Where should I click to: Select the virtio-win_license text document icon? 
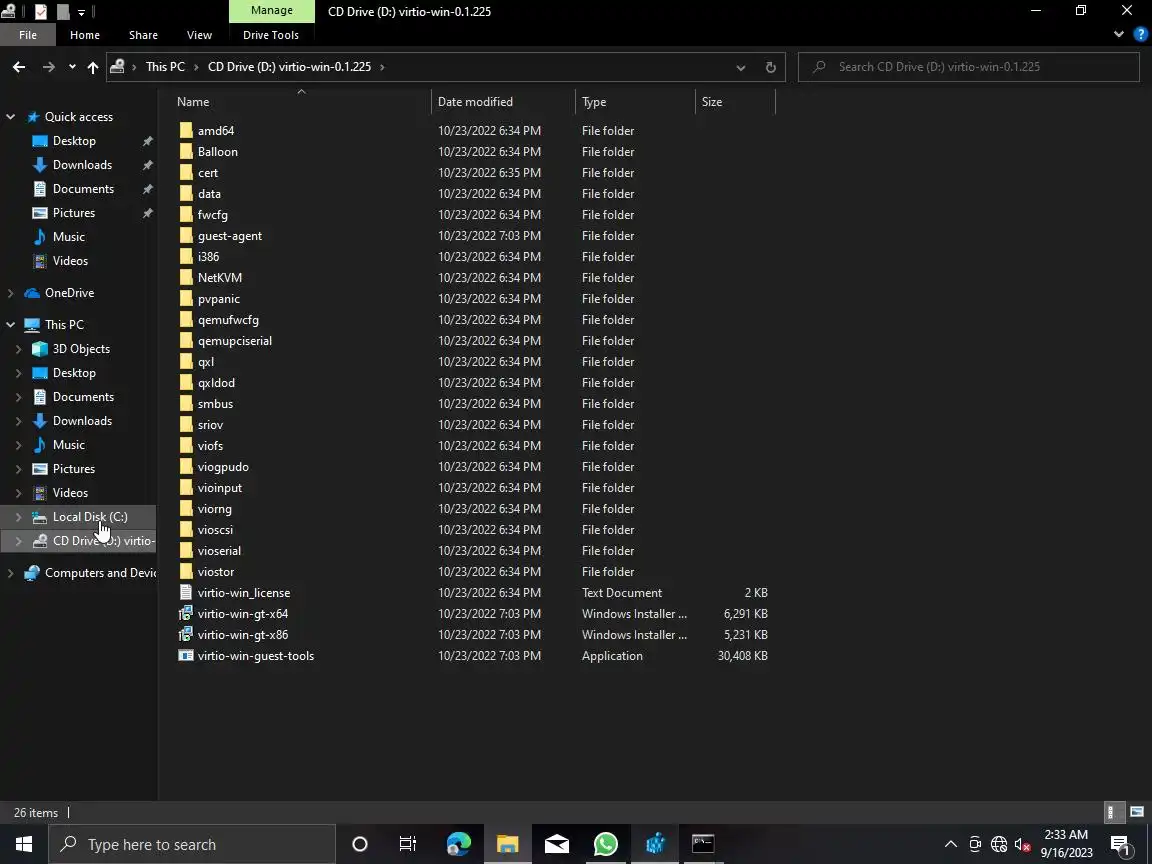(186, 592)
